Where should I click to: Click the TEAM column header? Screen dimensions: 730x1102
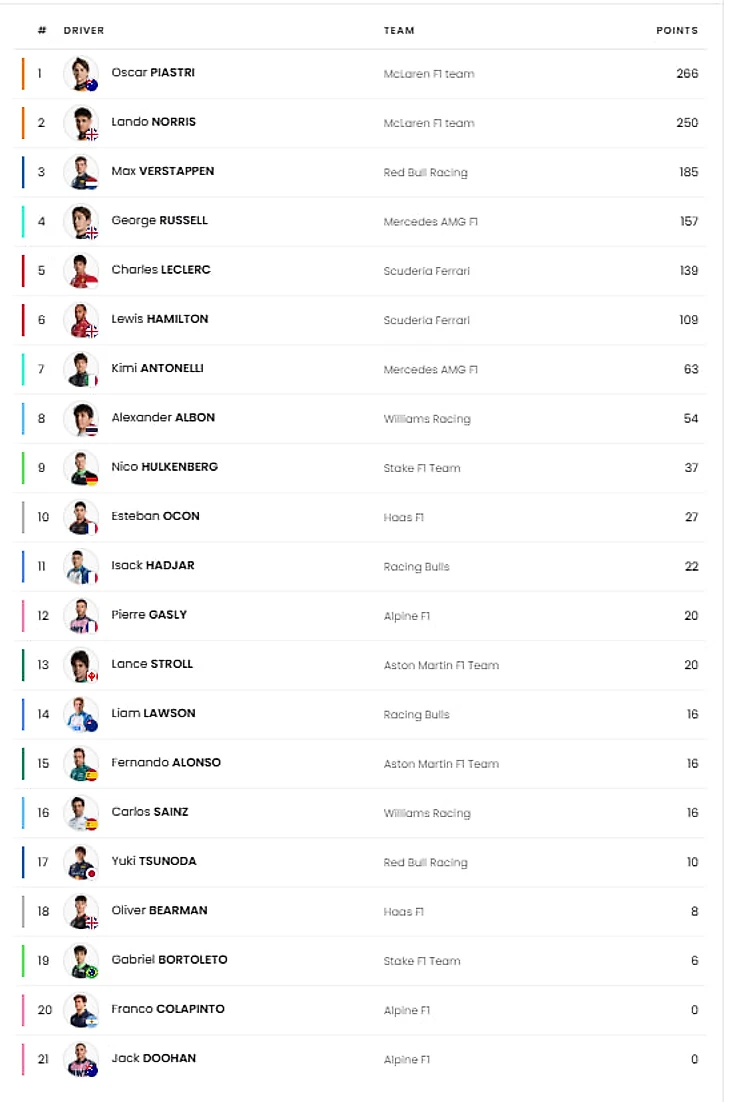click(x=399, y=30)
